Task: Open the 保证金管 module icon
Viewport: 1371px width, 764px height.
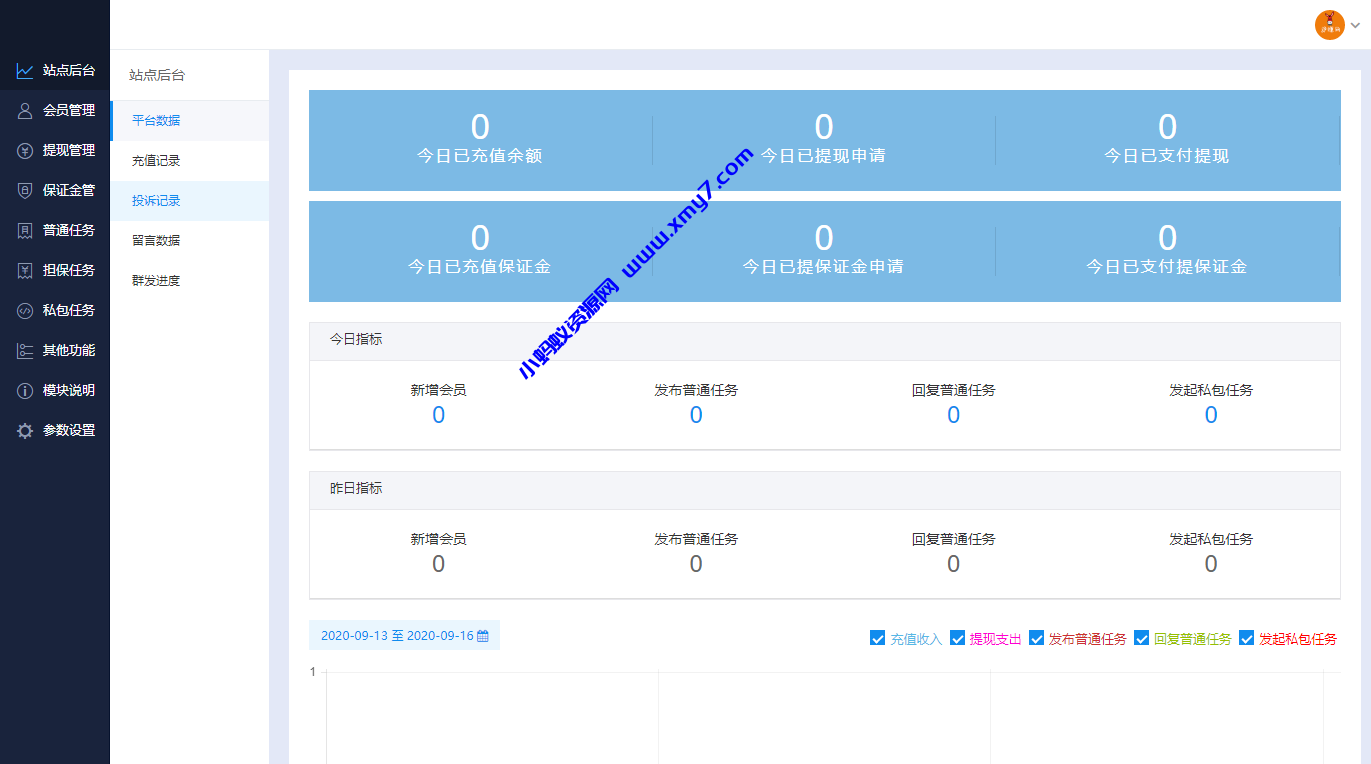Action: coord(25,190)
